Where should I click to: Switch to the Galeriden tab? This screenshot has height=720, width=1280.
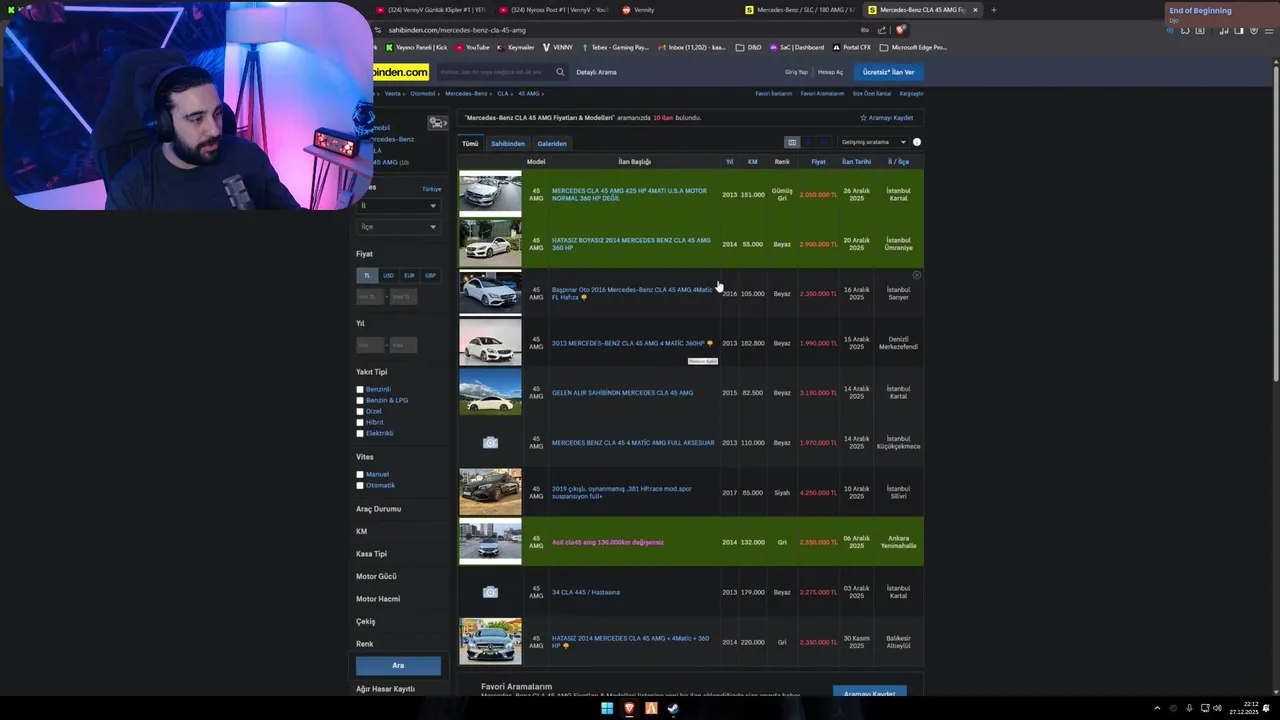(552, 143)
